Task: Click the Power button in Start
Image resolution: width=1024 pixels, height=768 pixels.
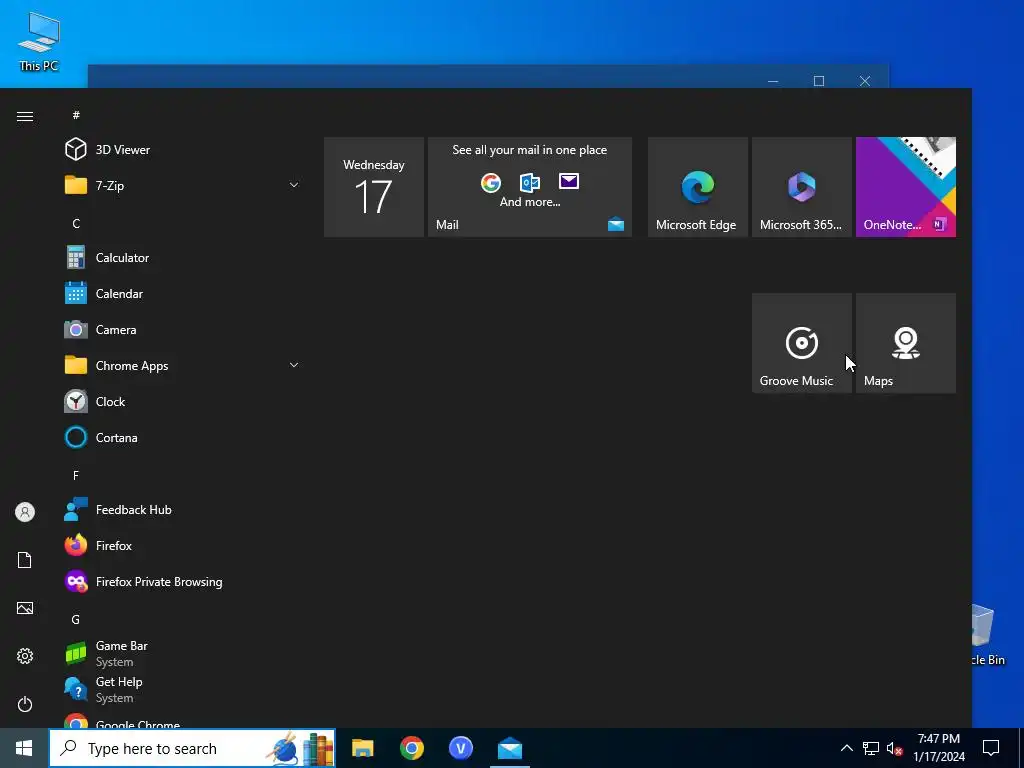Action: (25, 704)
